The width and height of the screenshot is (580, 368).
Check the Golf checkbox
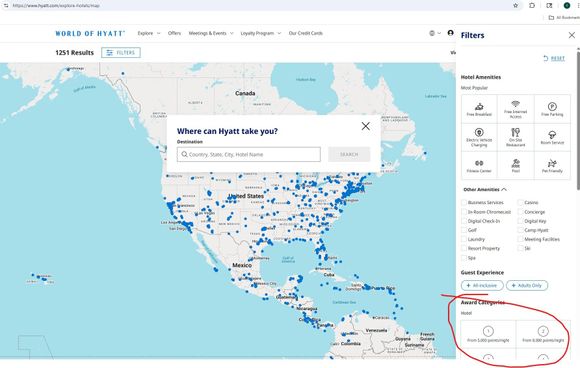click(464, 230)
